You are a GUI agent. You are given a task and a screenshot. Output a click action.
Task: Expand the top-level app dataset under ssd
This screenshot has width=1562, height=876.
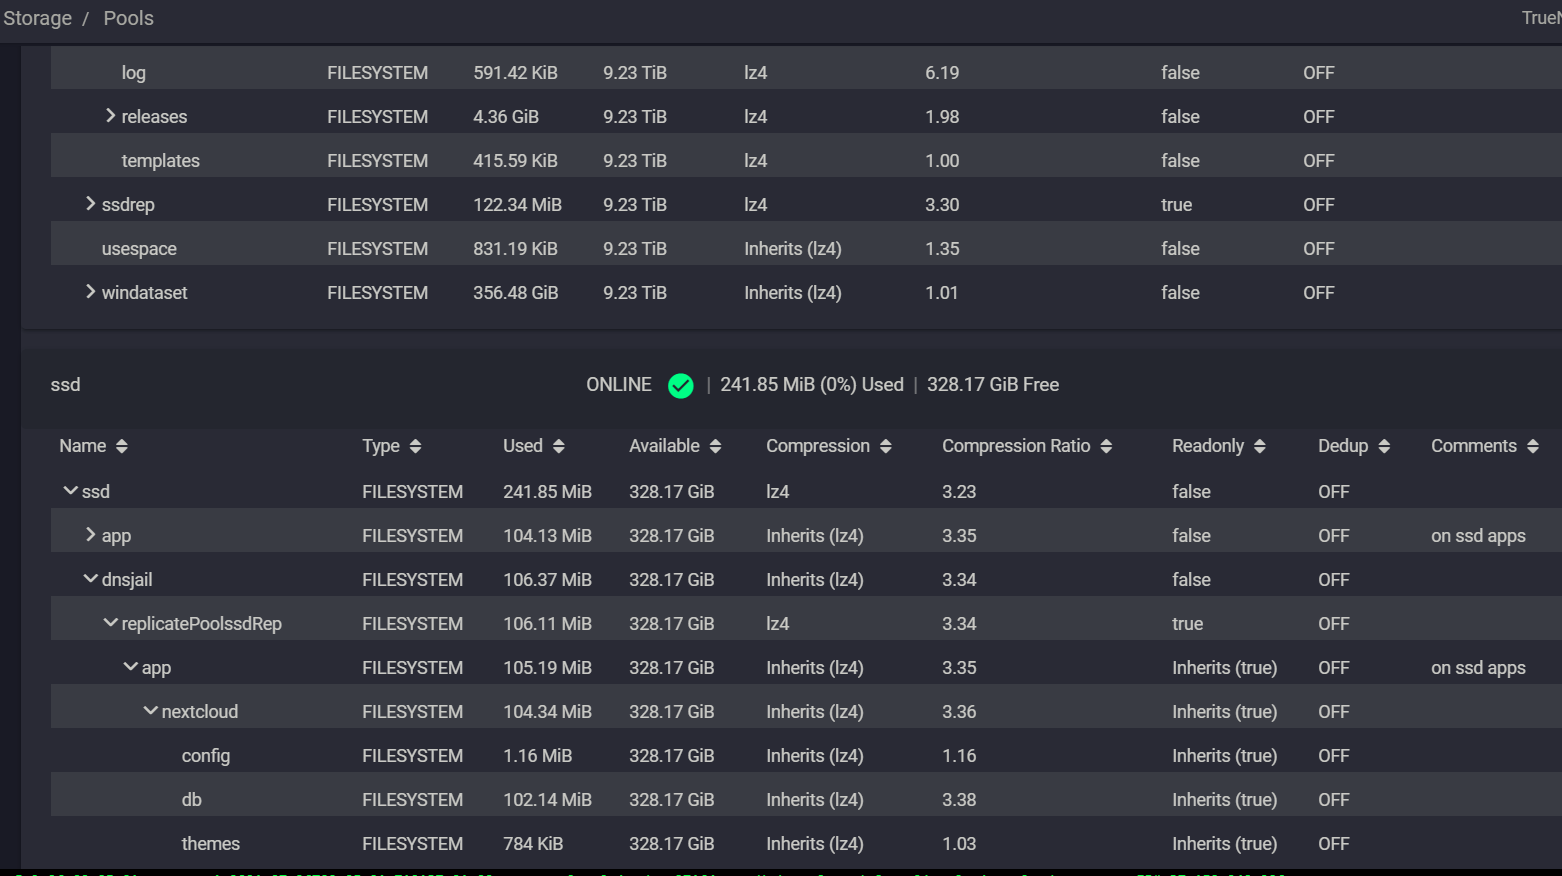pos(90,535)
